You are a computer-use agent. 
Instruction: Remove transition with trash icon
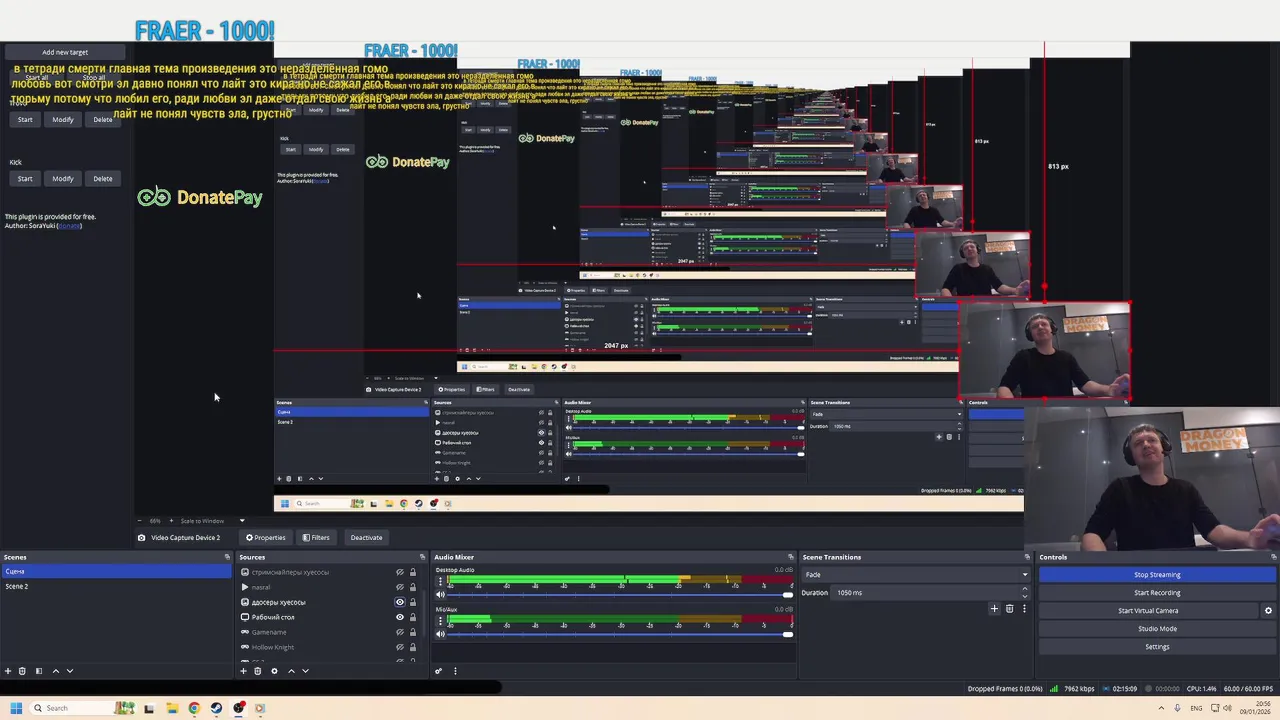[1009, 608]
